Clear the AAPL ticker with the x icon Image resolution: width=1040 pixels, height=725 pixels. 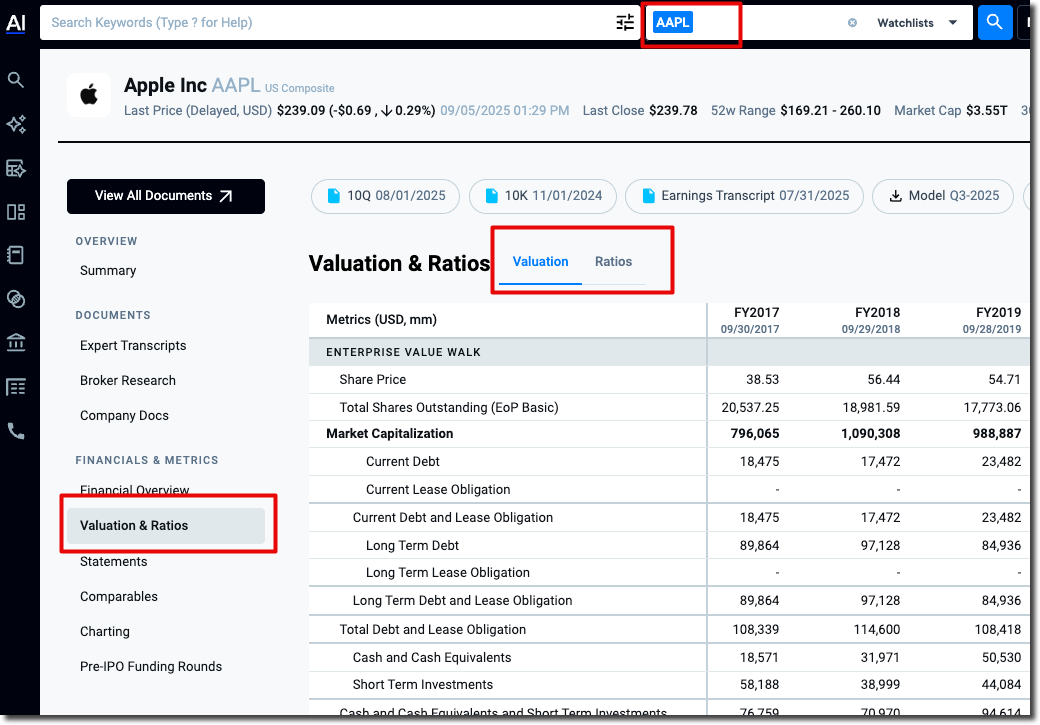[852, 23]
